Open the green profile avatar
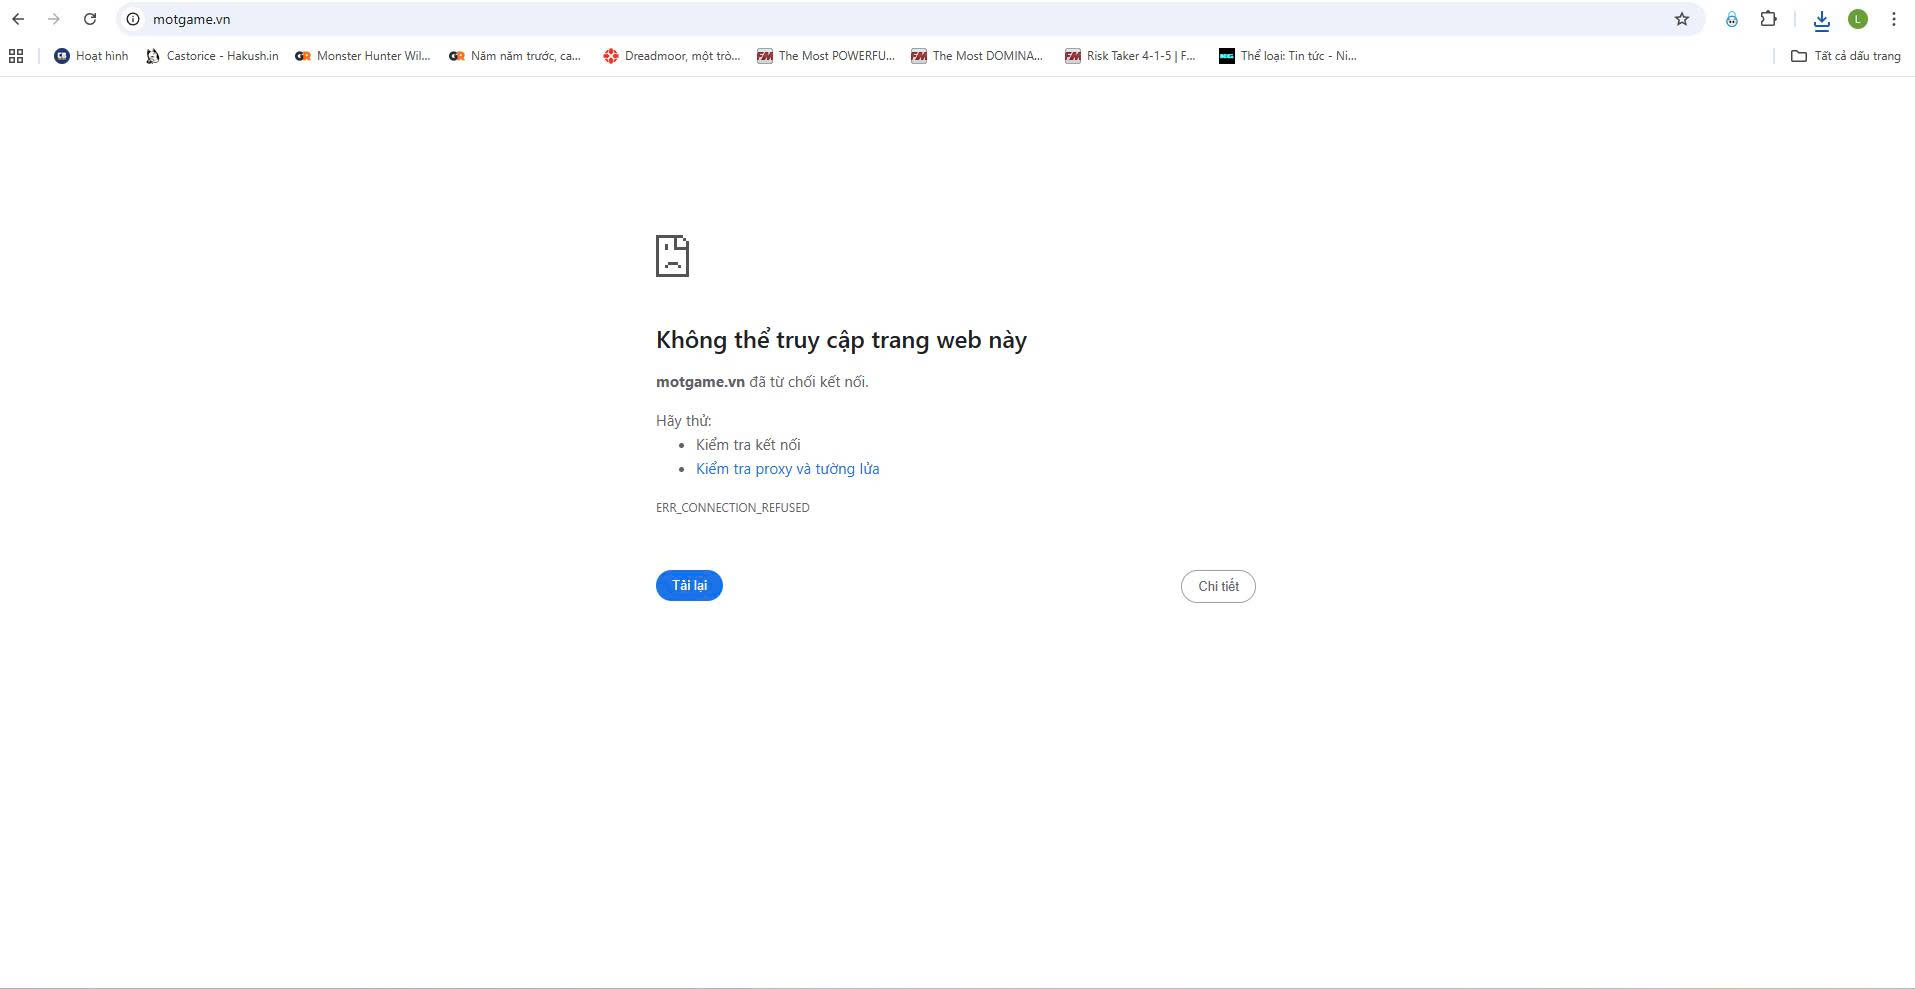This screenshot has height=989, width=1915. [x=1858, y=19]
